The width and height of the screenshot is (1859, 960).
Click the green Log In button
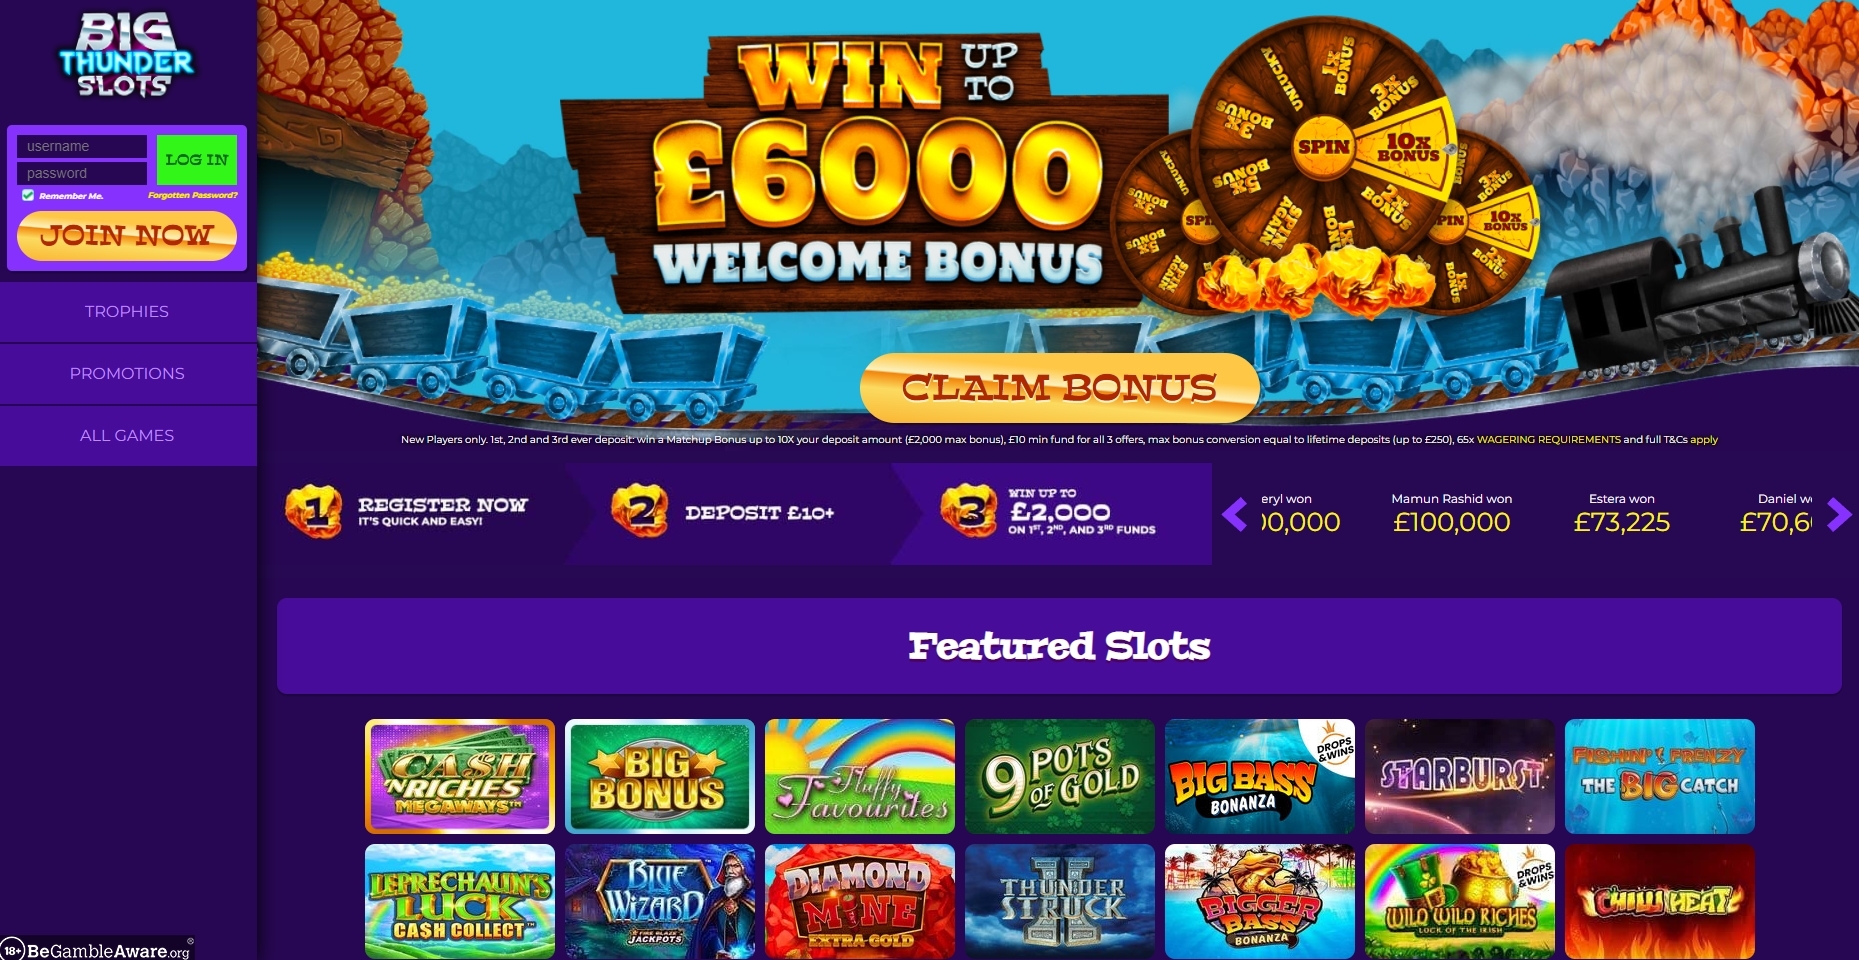click(x=197, y=159)
